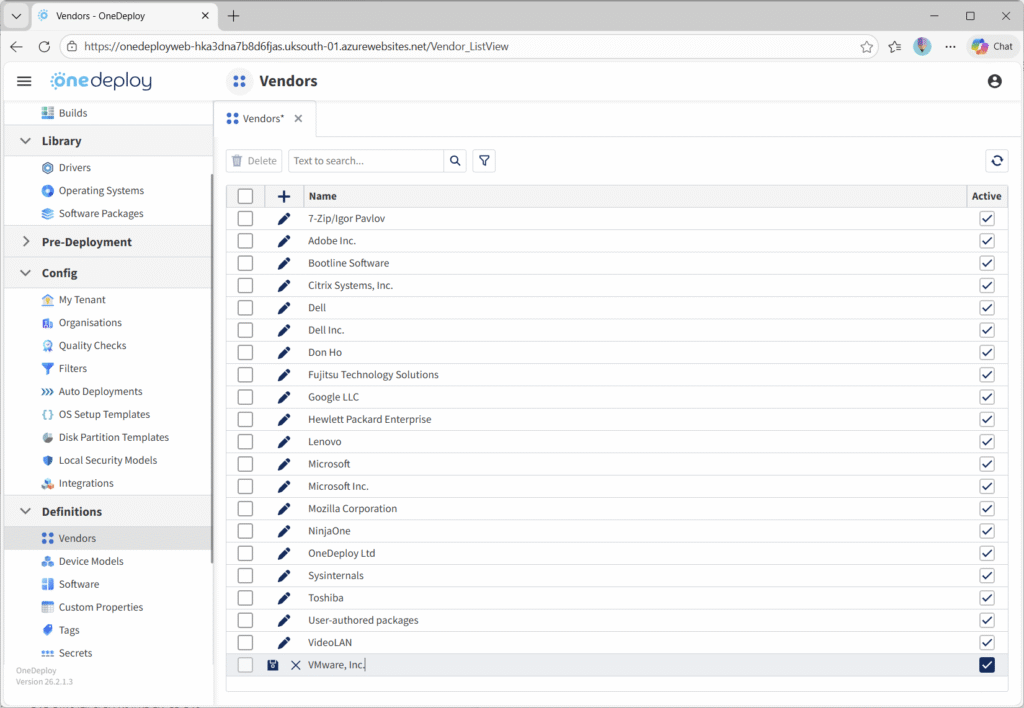The width and height of the screenshot is (1024, 708).
Task: Collapse the Library section
Action: click(x=25, y=141)
